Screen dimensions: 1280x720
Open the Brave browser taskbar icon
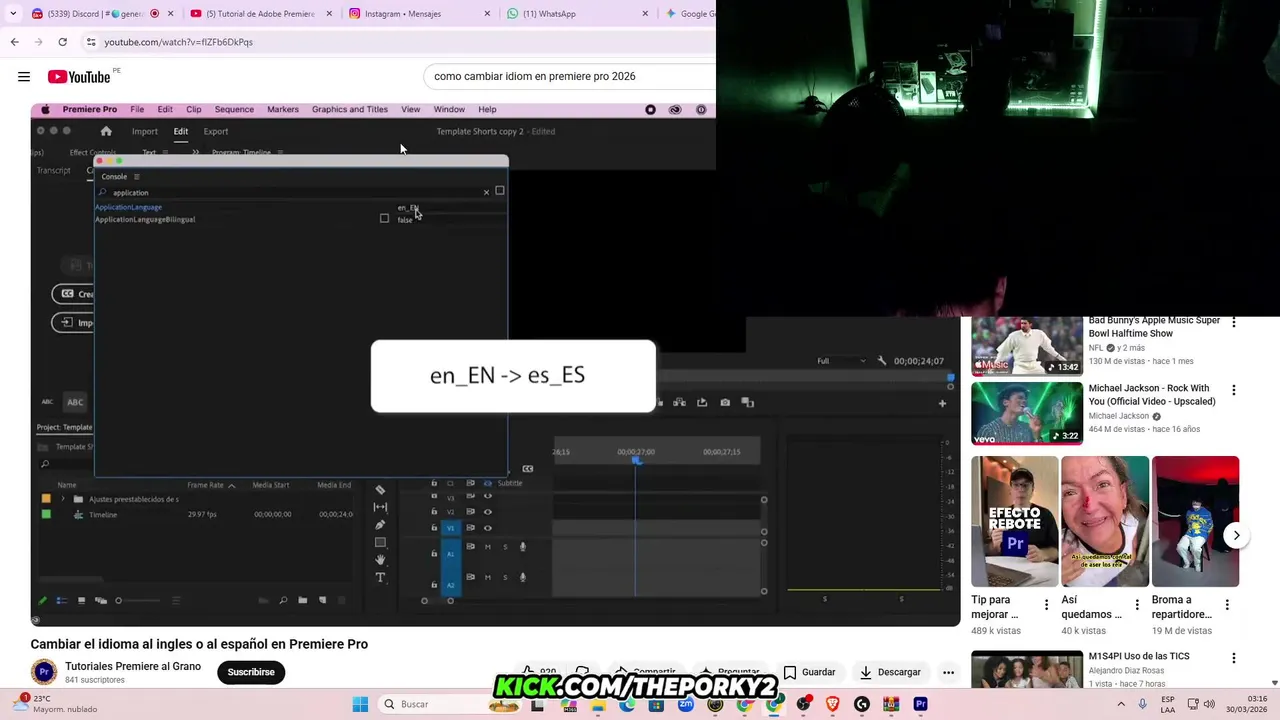(832, 704)
